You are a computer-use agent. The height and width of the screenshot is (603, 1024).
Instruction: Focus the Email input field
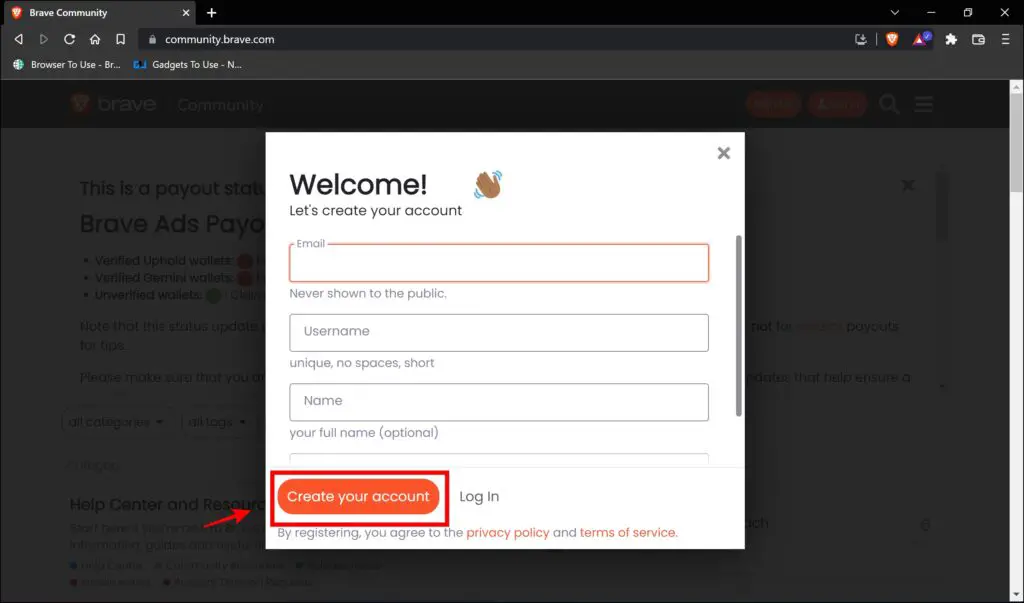499,263
